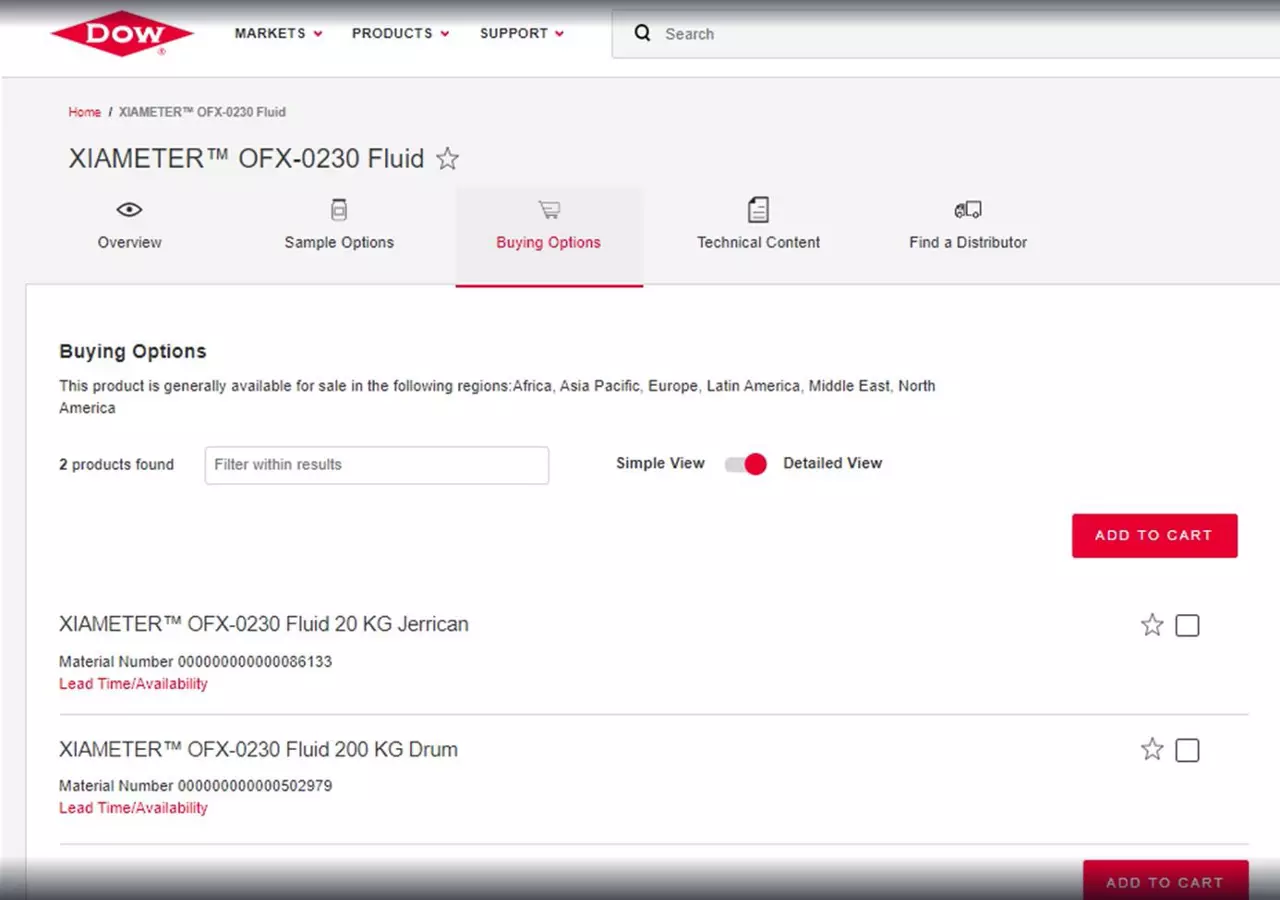Favorite the product using title star icon
This screenshot has height=900, width=1280.
(448, 159)
